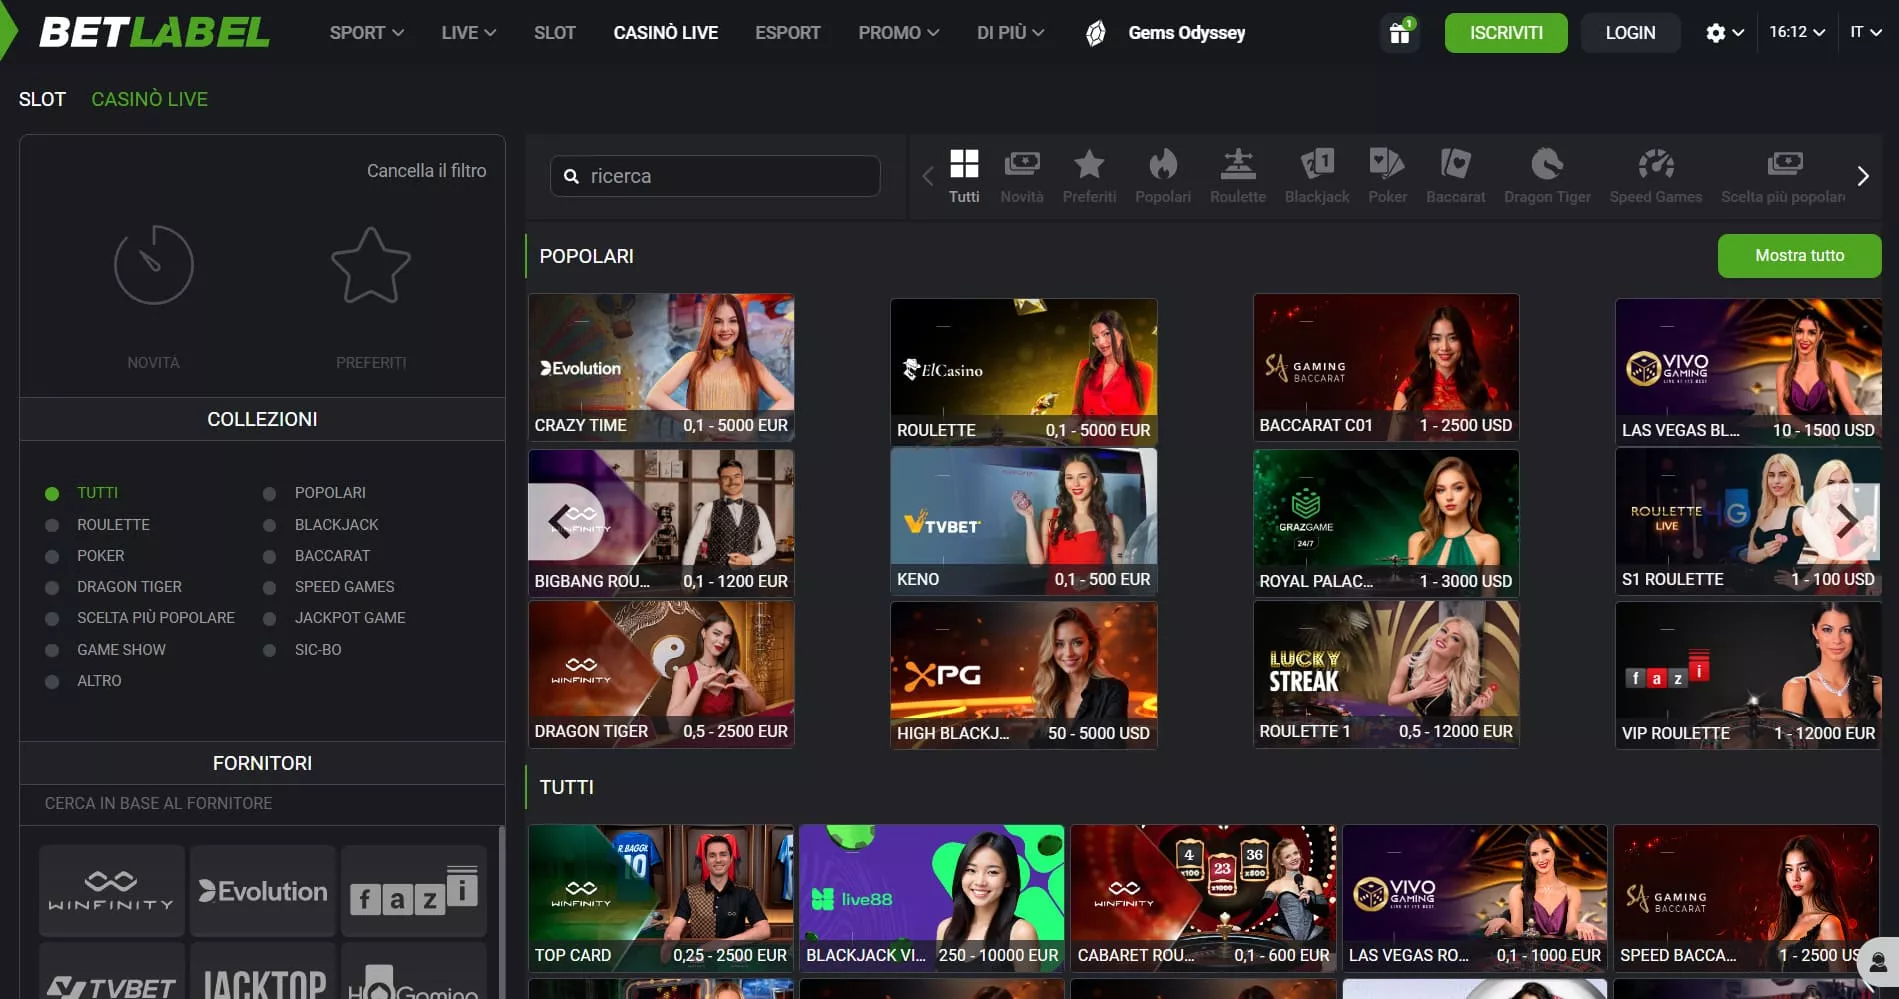Open the Crazy Time game thumbnail
The image size is (1899, 999).
point(661,367)
